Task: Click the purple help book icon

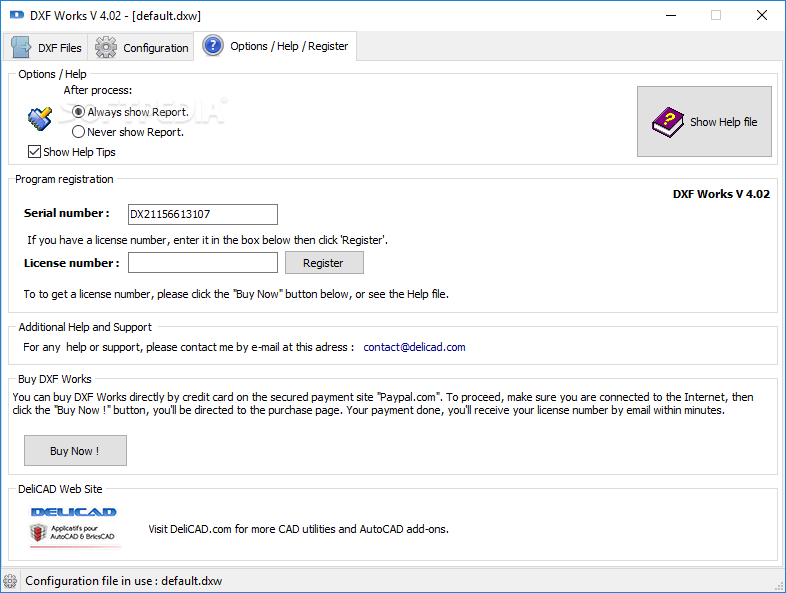Action: pos(668,122)
